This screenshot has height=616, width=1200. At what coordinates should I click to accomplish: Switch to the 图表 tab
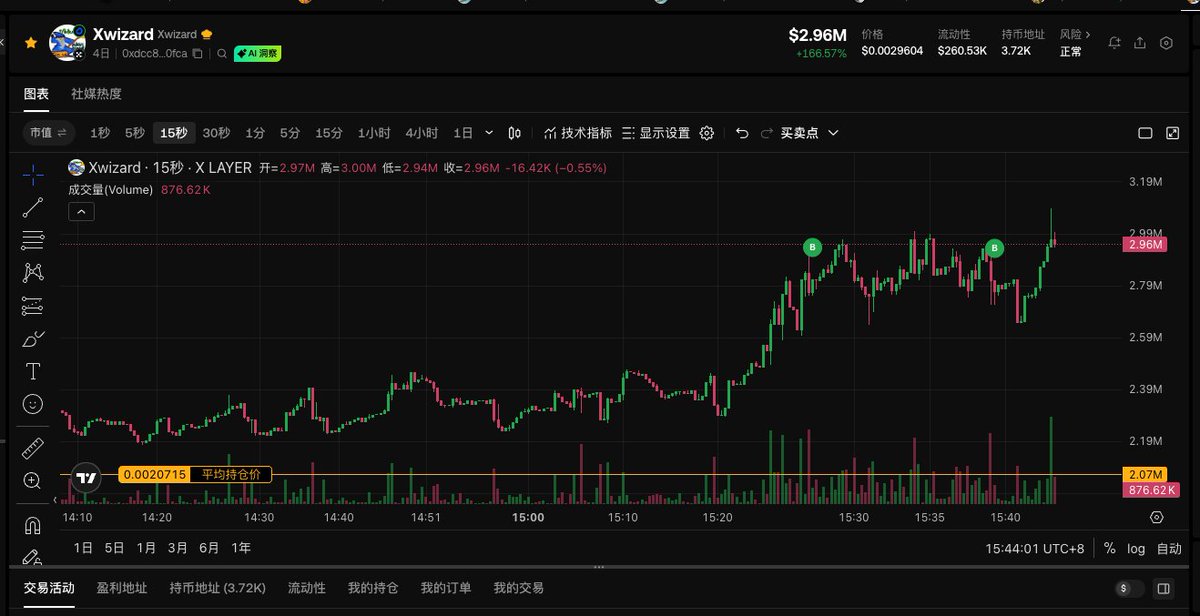click(36, 93)
